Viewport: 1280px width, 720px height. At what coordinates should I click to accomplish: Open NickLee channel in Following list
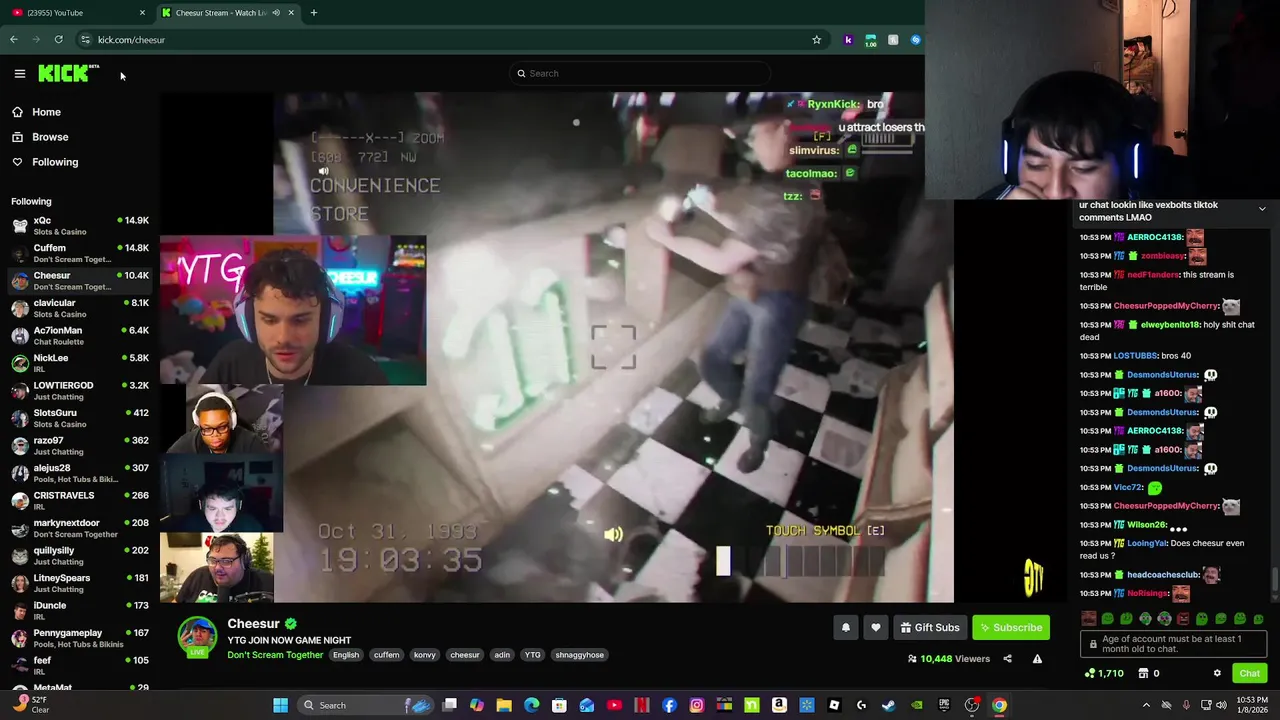tap(80, 363)
